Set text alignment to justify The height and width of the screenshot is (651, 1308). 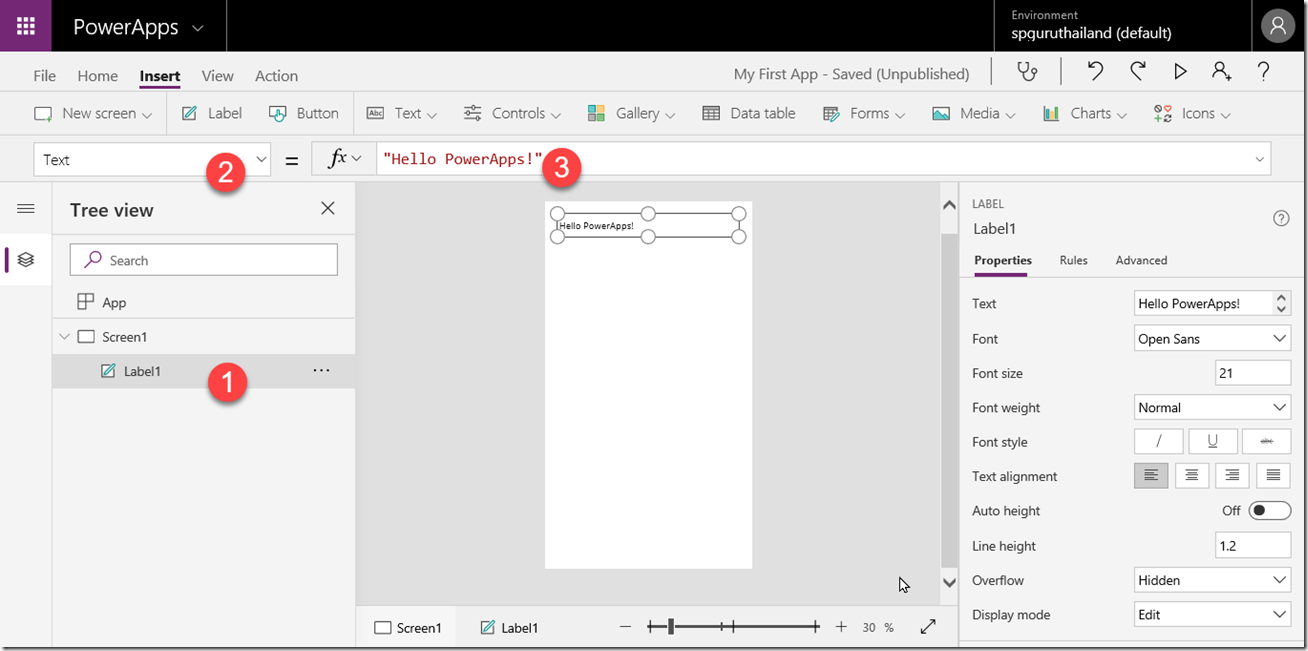click(x=1273, y=476)
